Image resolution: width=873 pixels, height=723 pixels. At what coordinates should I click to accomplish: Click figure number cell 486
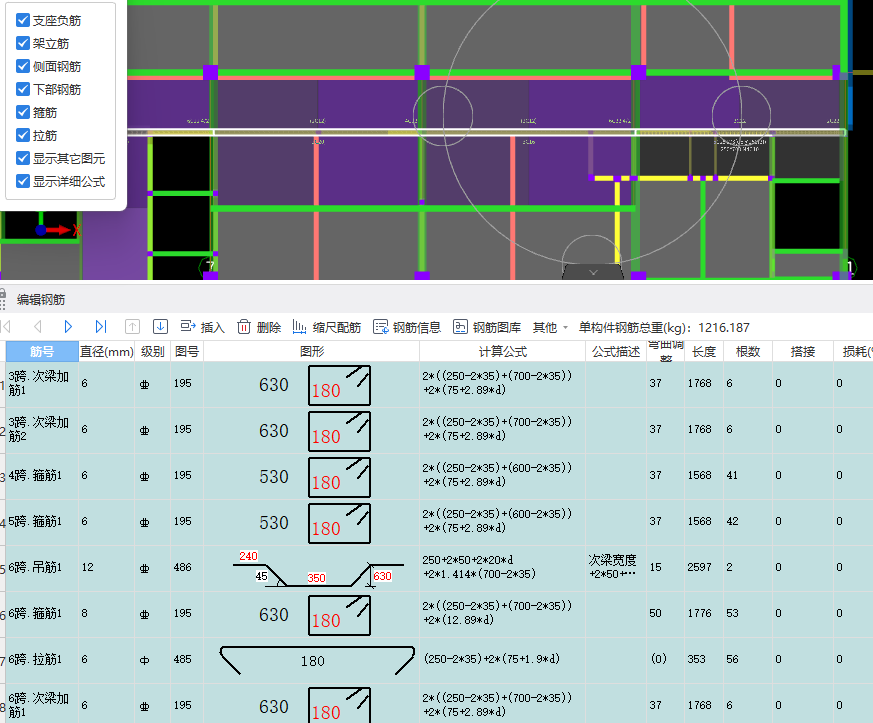(187, 568)
